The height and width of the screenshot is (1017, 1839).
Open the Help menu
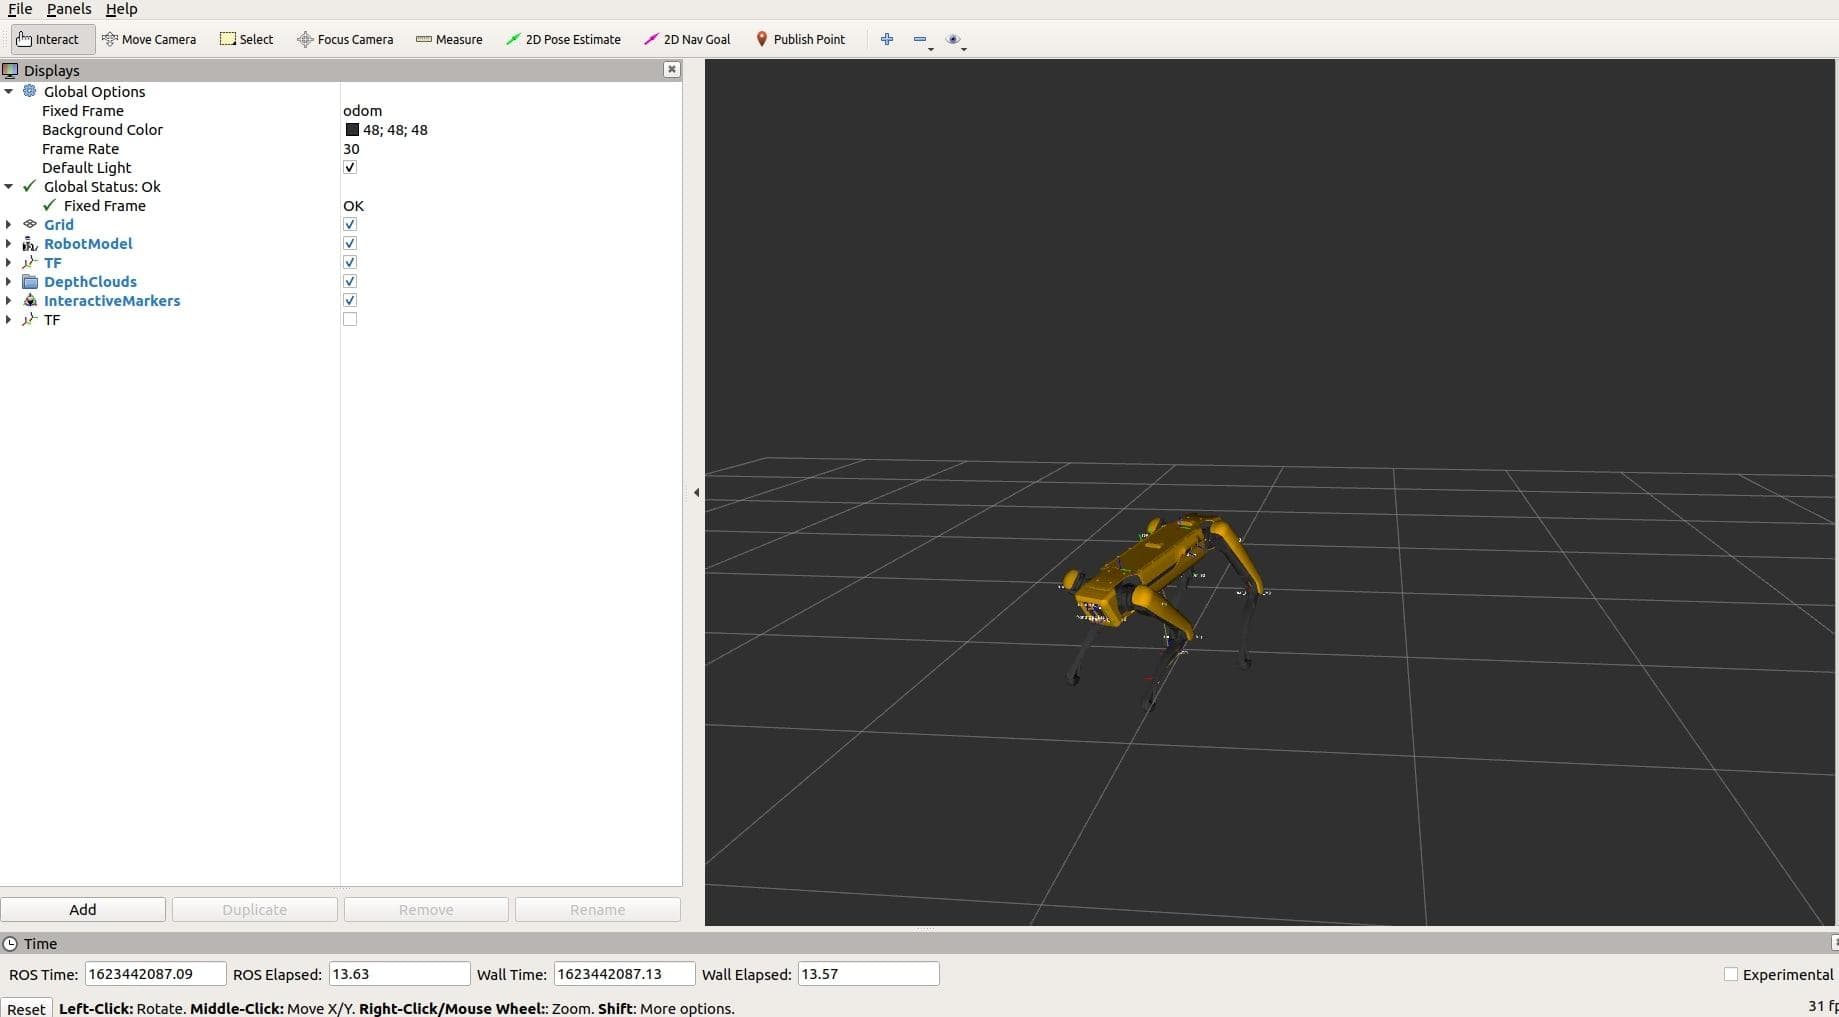[x=121, y=9]
